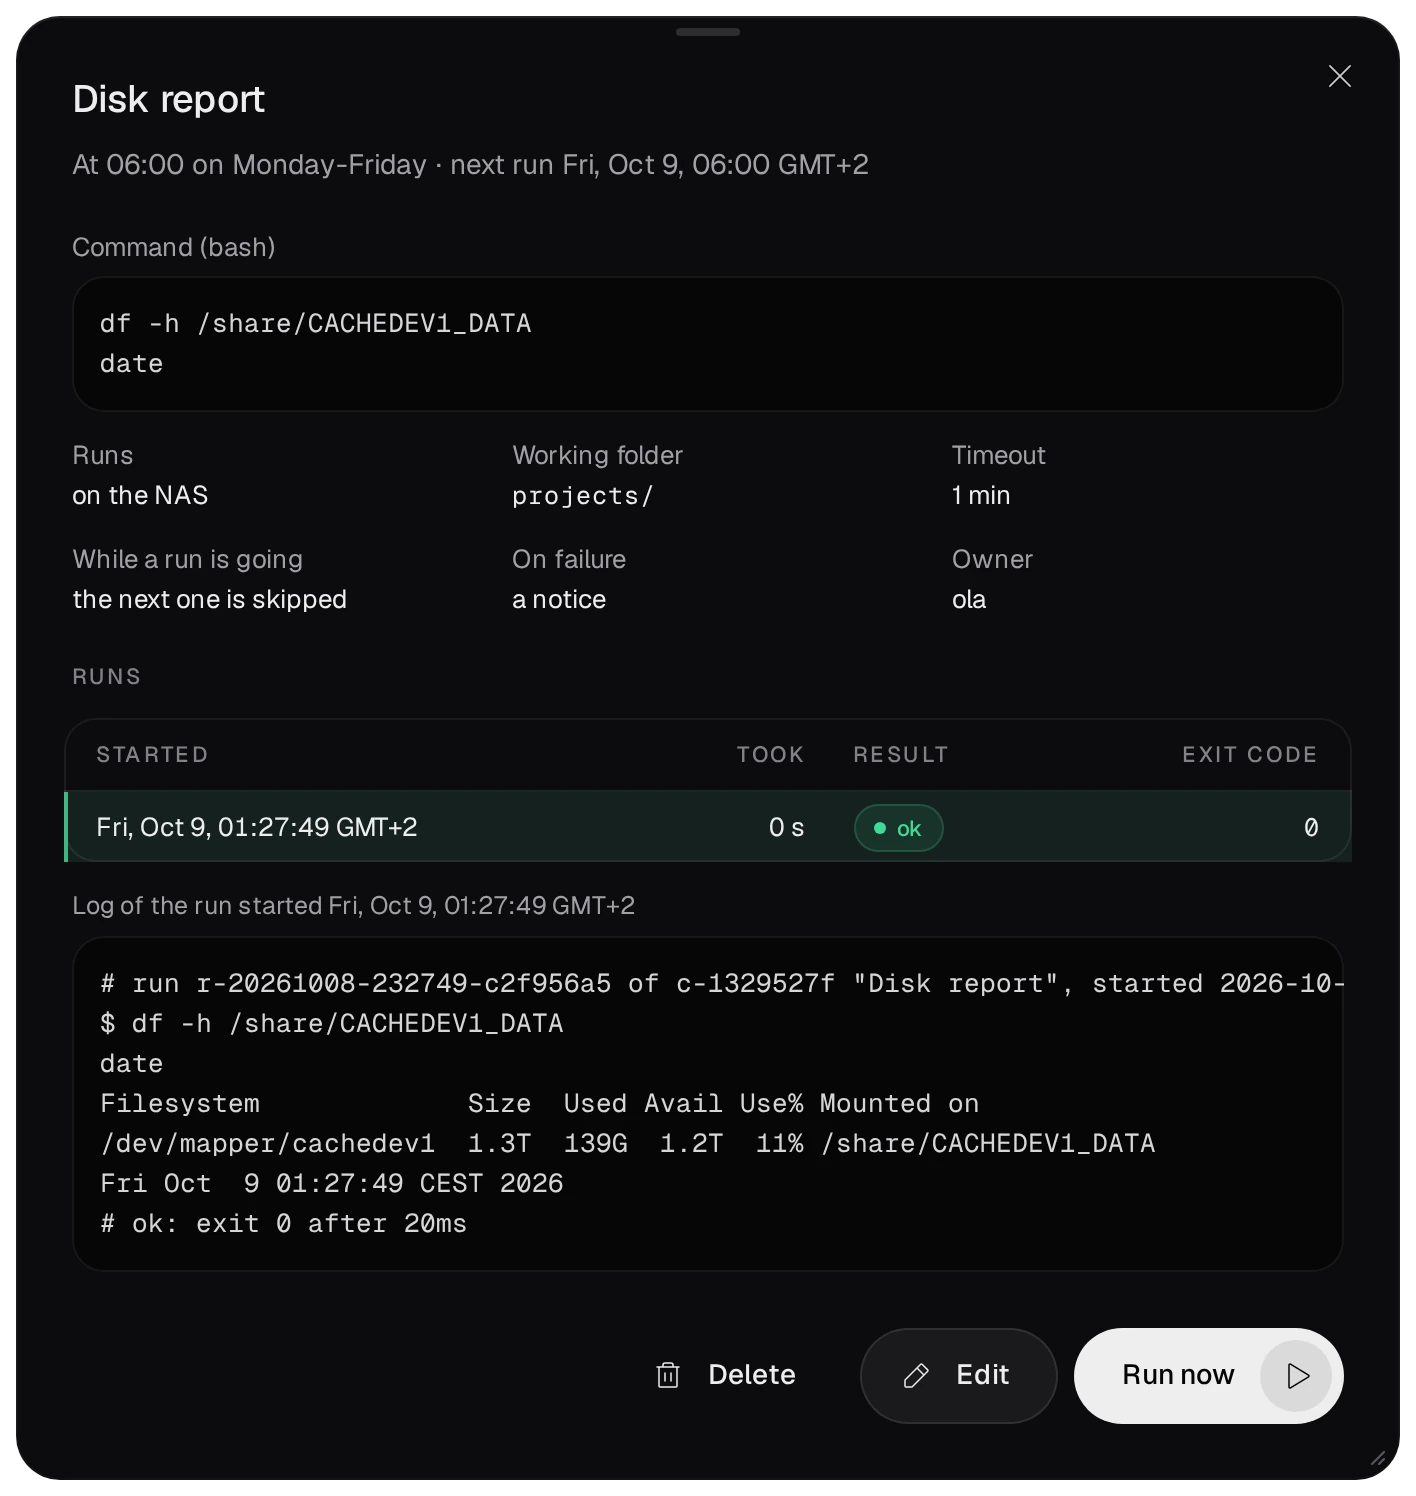This screenshot has width=1416, height=1496.
Task: Click the EXIT CODE column header
Action: click(1249, 755)
